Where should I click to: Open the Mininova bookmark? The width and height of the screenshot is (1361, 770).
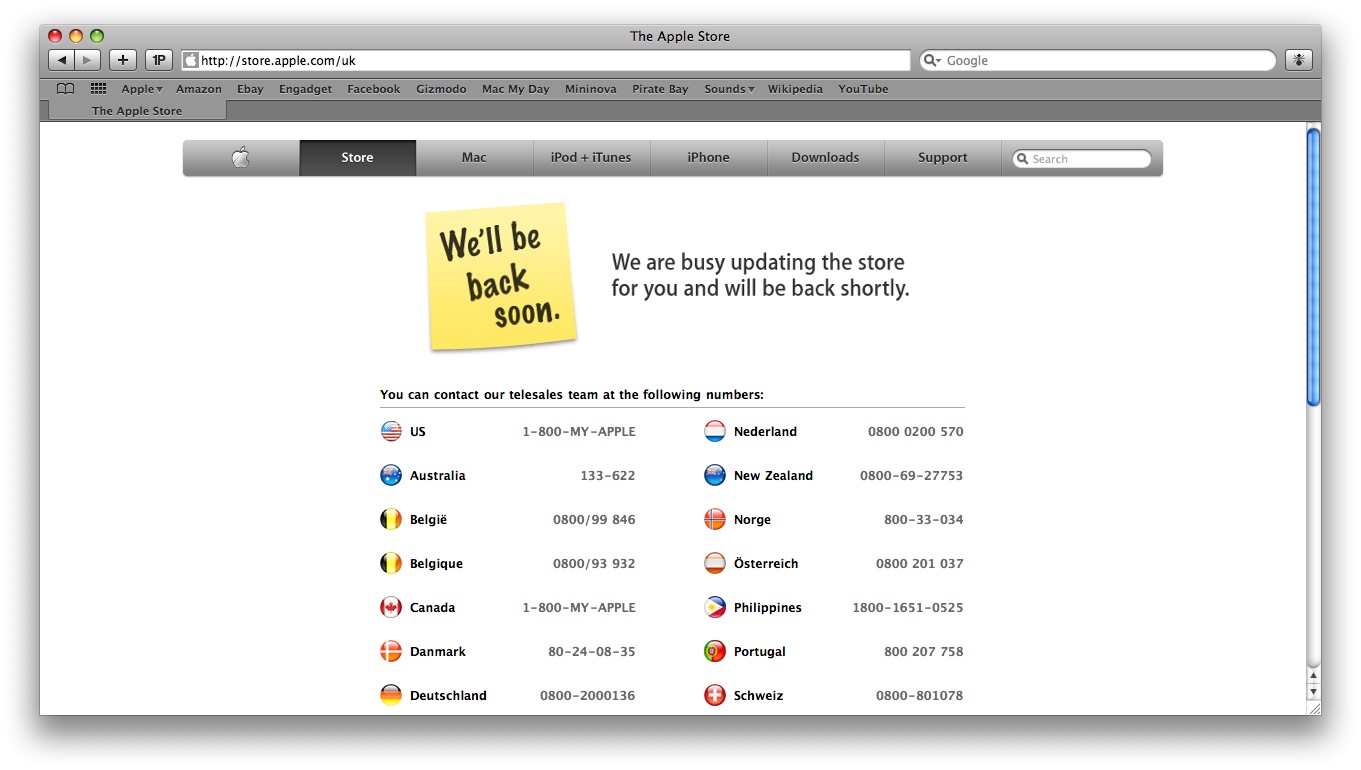590,89
